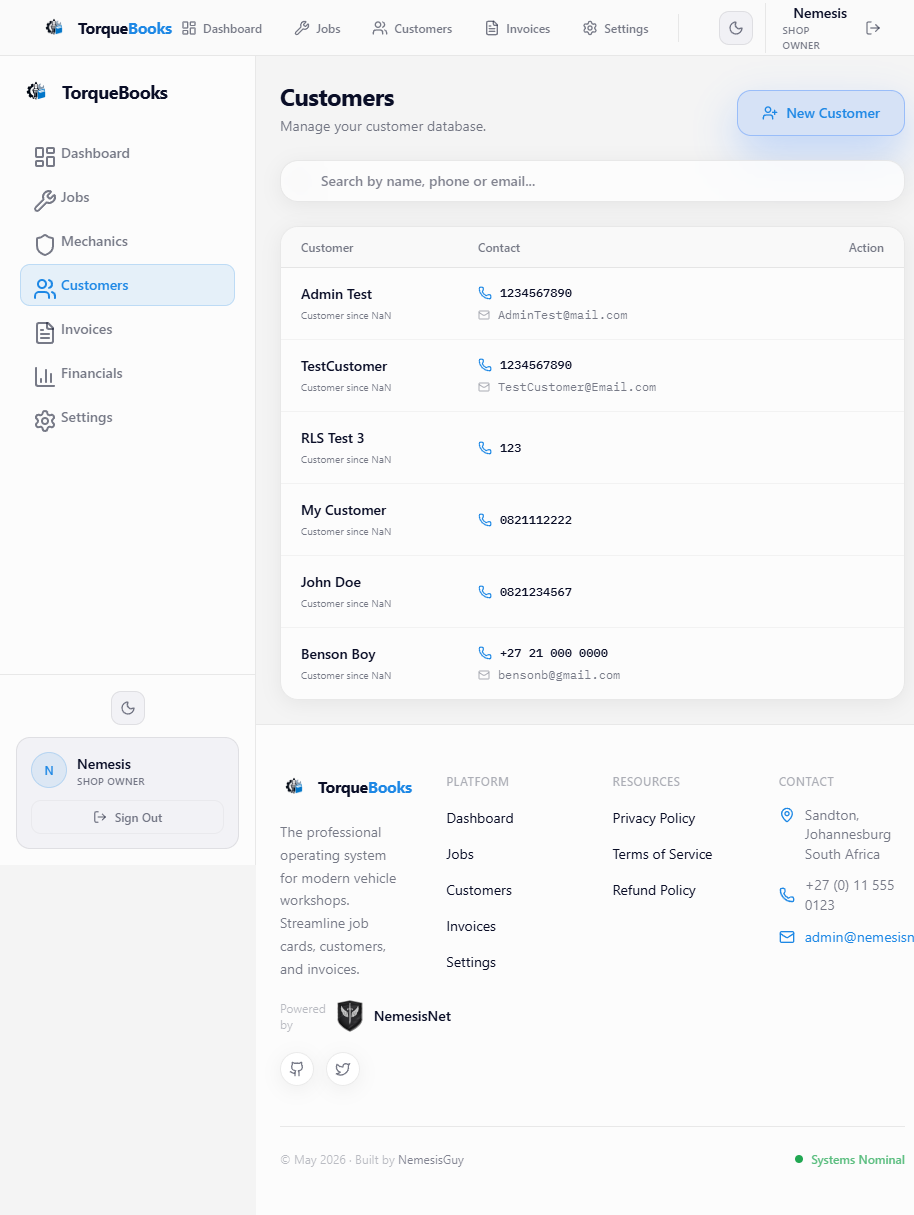Click the TorqueBooks logo in top bar

108,28
